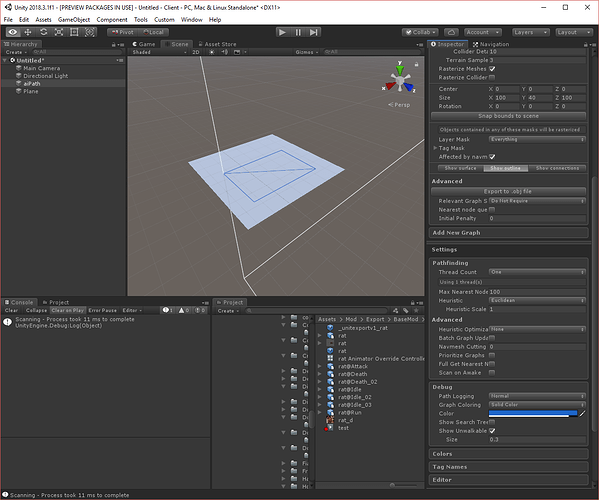
Task: Click the Add New Graph button
Action: coord(508,233)
